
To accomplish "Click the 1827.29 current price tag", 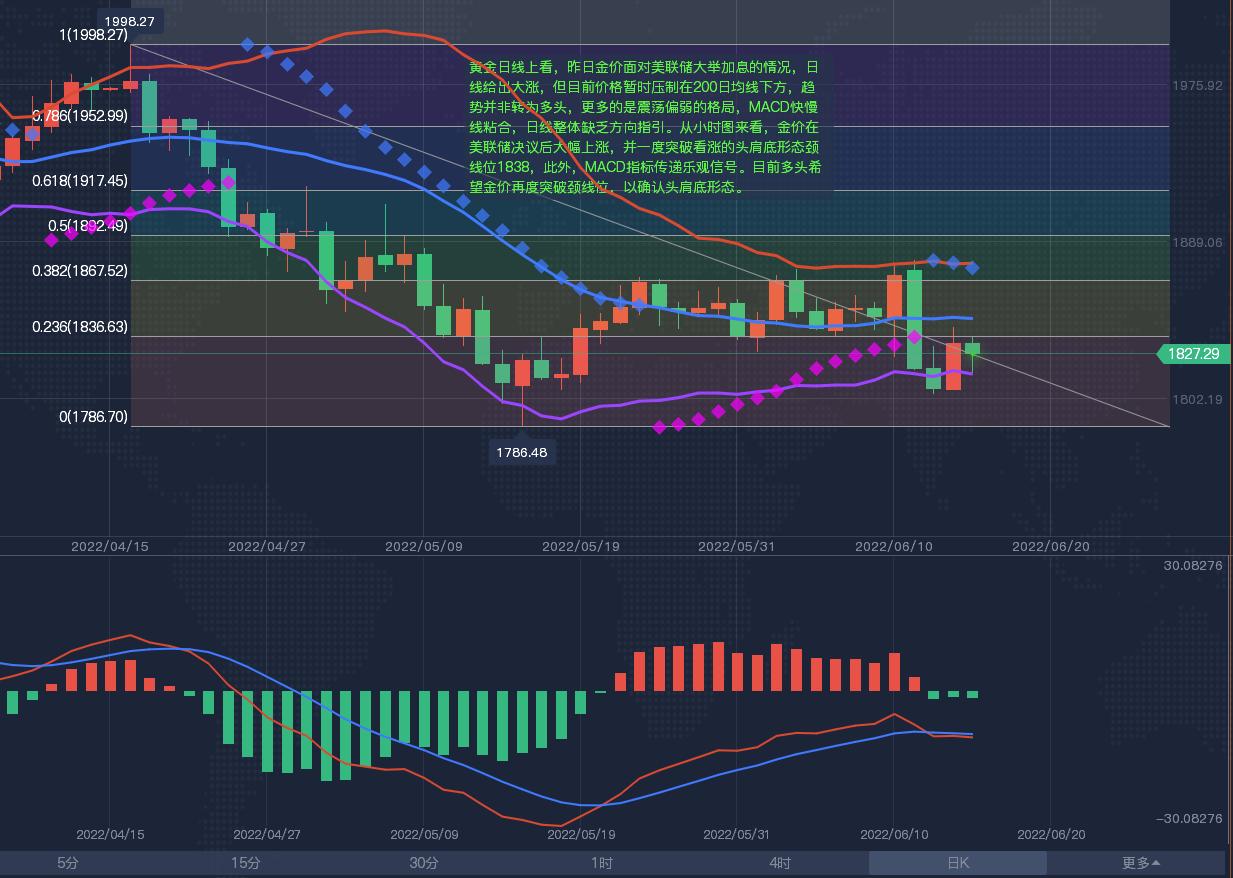I will [1193, 354].
